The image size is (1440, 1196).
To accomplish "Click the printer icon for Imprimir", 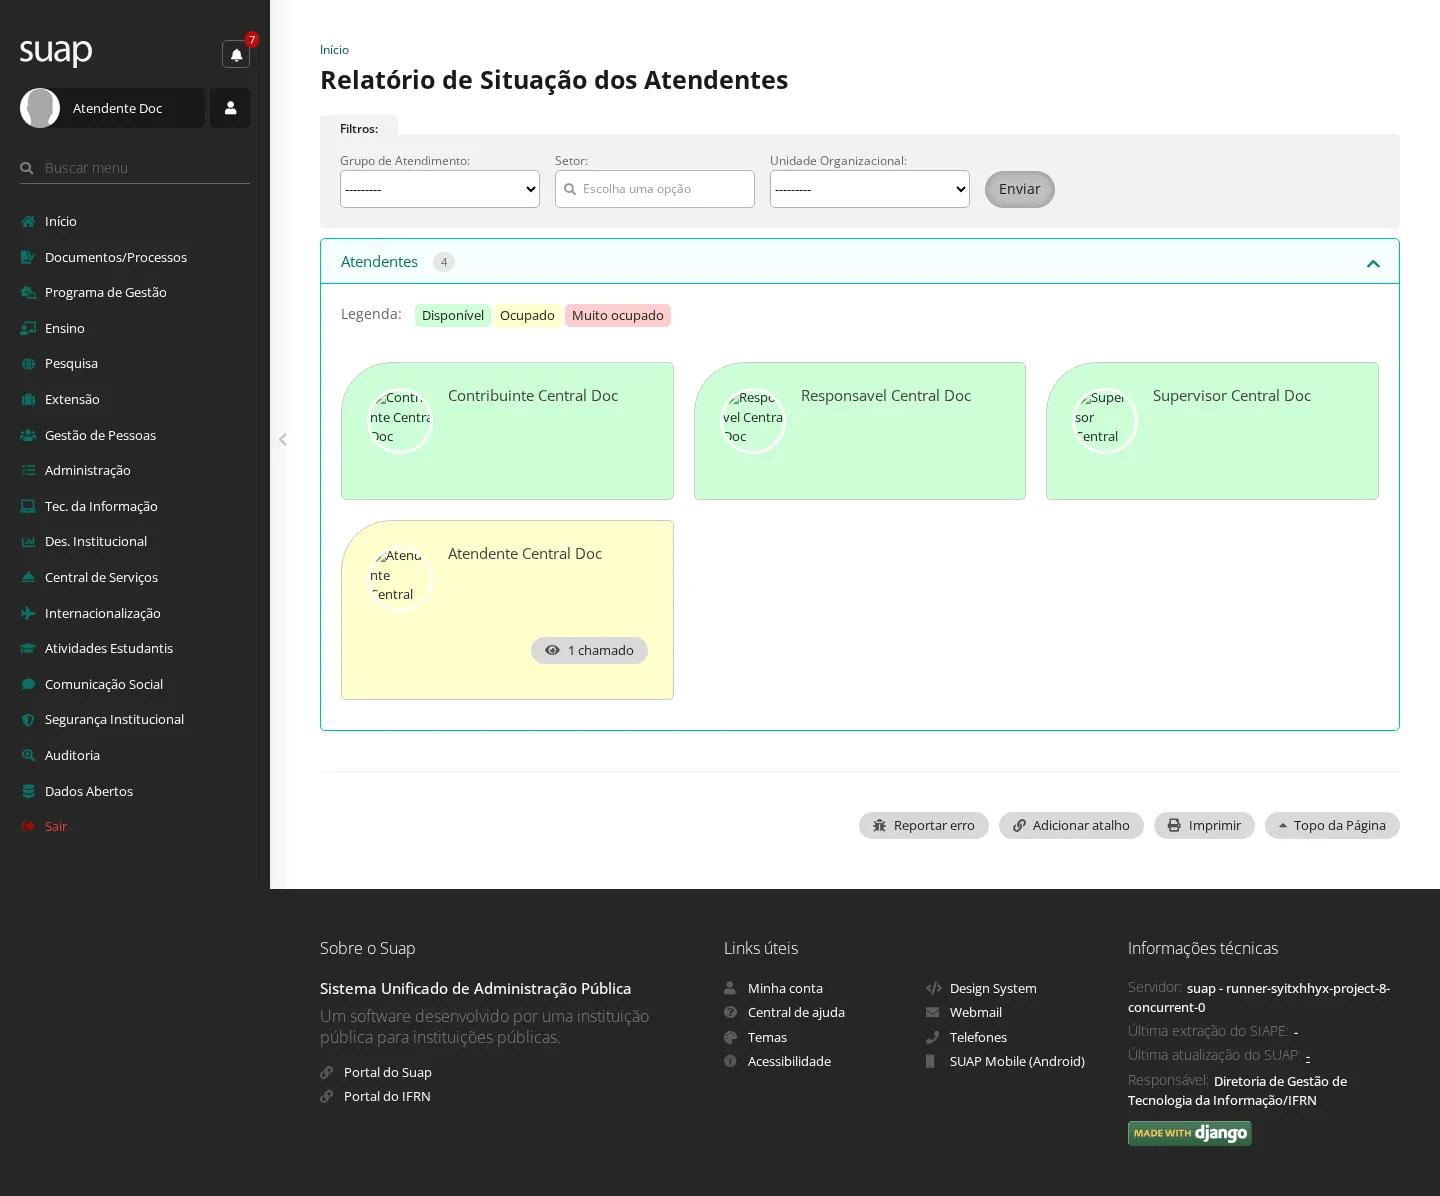I will tap(1174, 825).
